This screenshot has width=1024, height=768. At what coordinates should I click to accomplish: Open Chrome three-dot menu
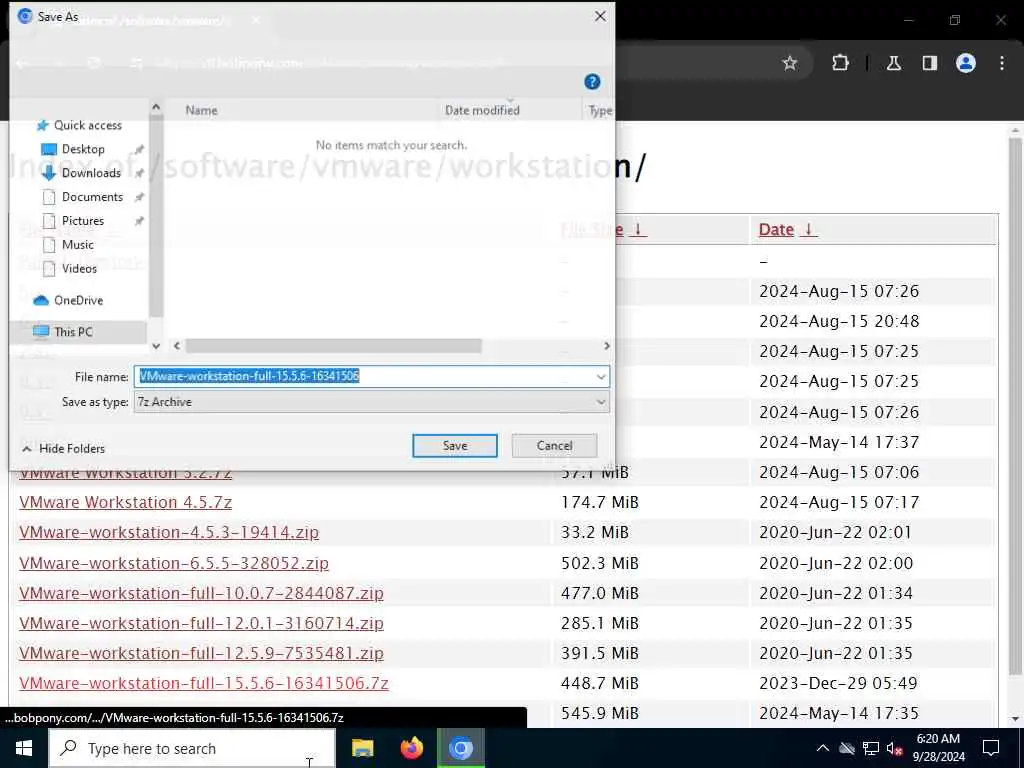click(1002, 63)
